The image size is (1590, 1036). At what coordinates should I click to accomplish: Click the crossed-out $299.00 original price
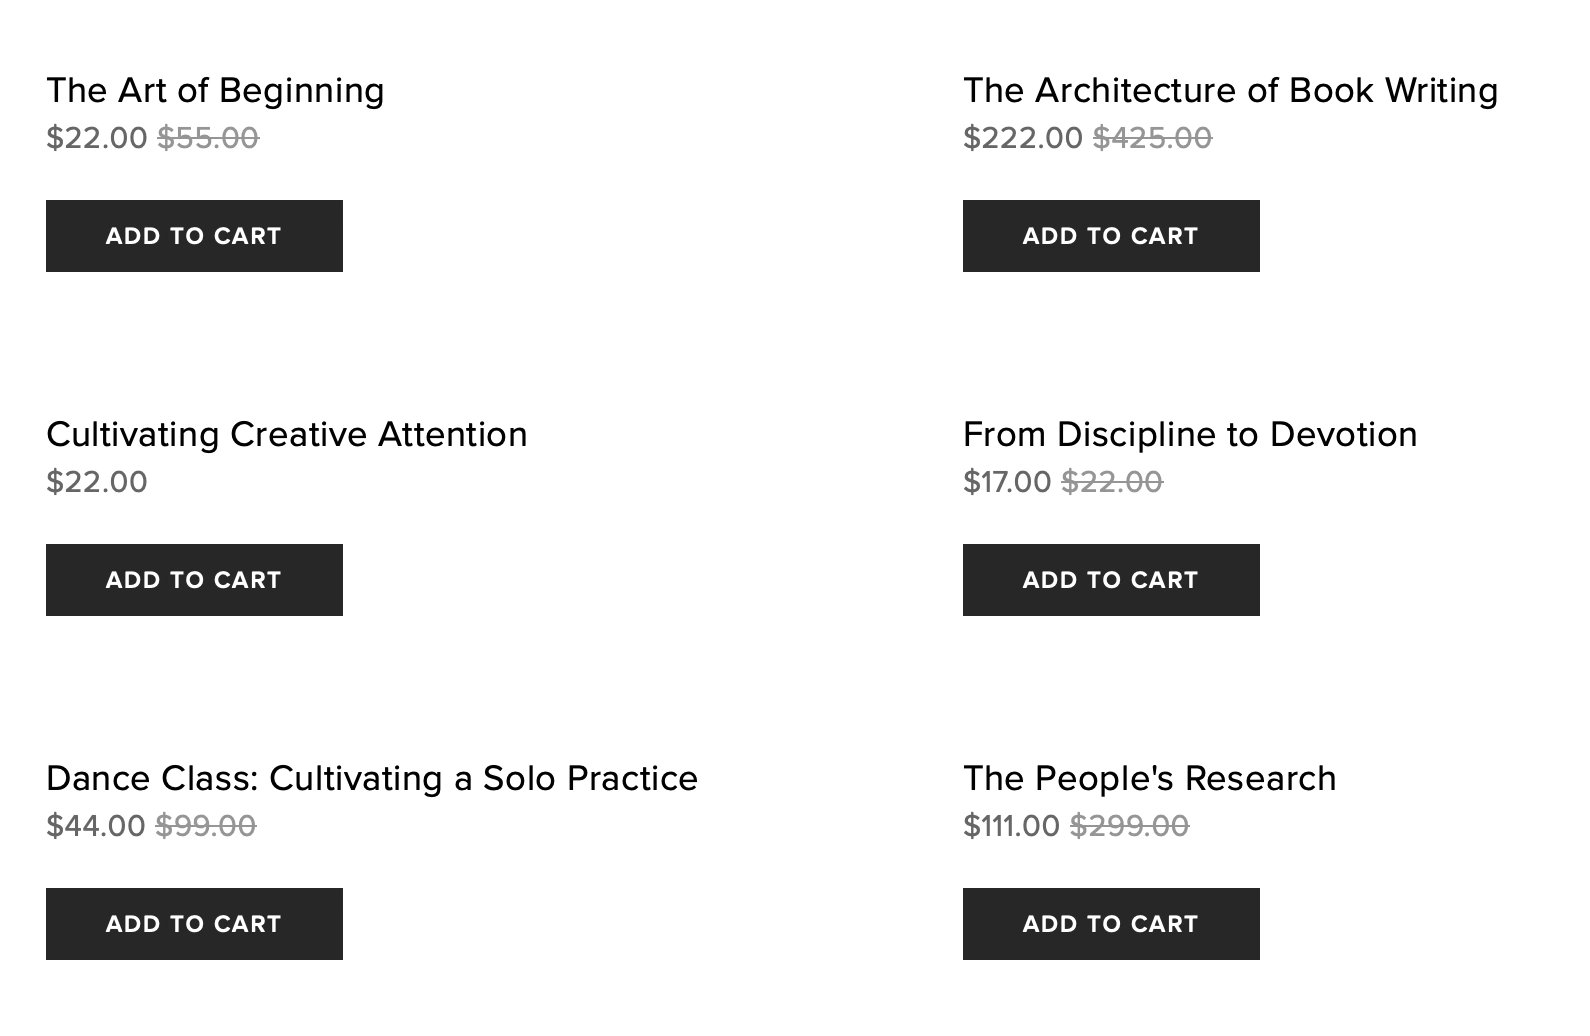pyautogui.click(x=1129, y=825)
